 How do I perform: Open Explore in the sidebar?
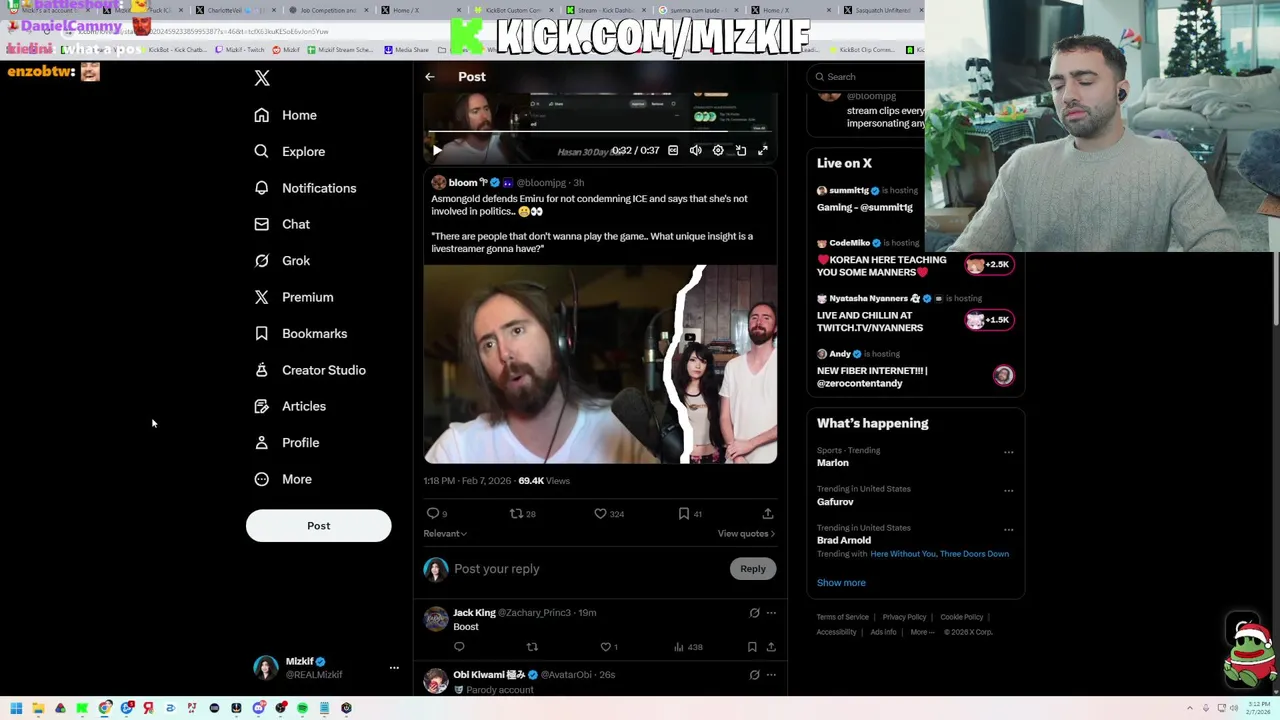point(289,151)
